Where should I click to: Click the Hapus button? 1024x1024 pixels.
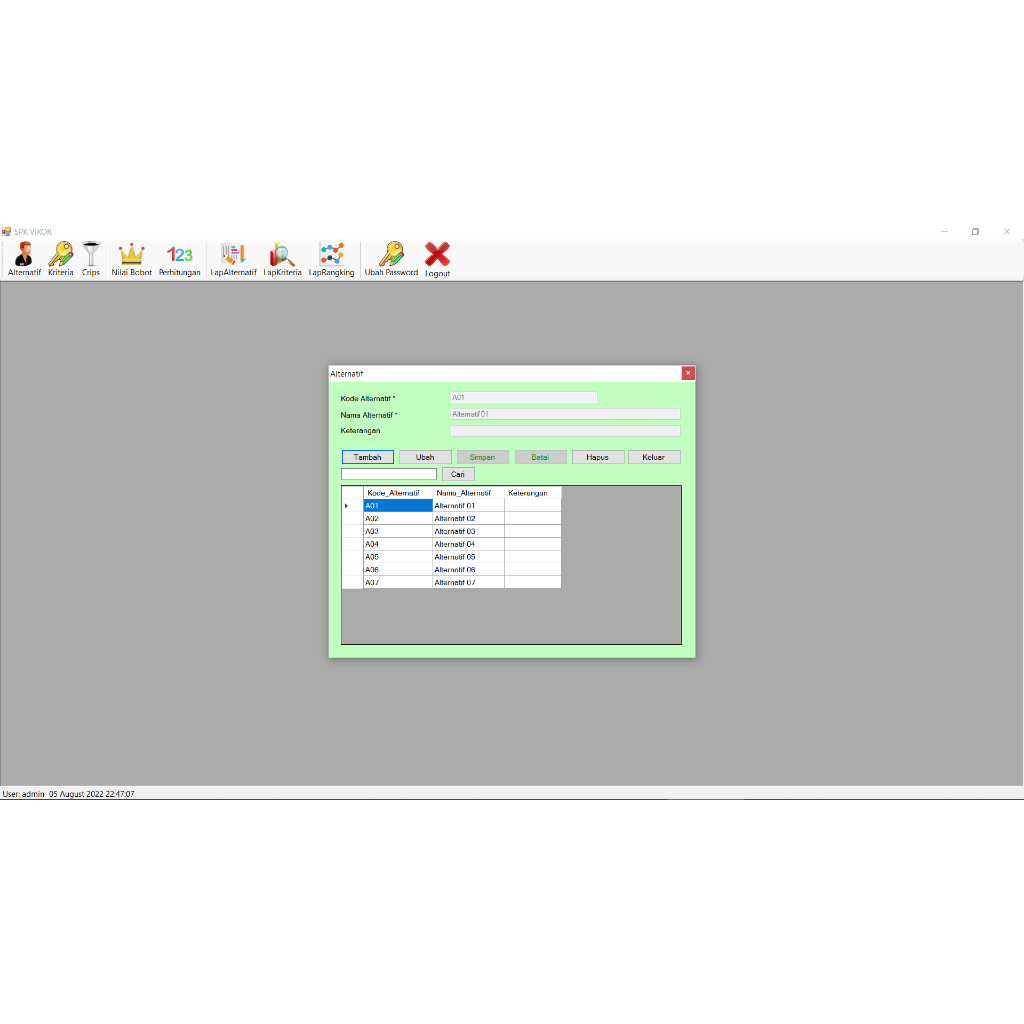597,456
